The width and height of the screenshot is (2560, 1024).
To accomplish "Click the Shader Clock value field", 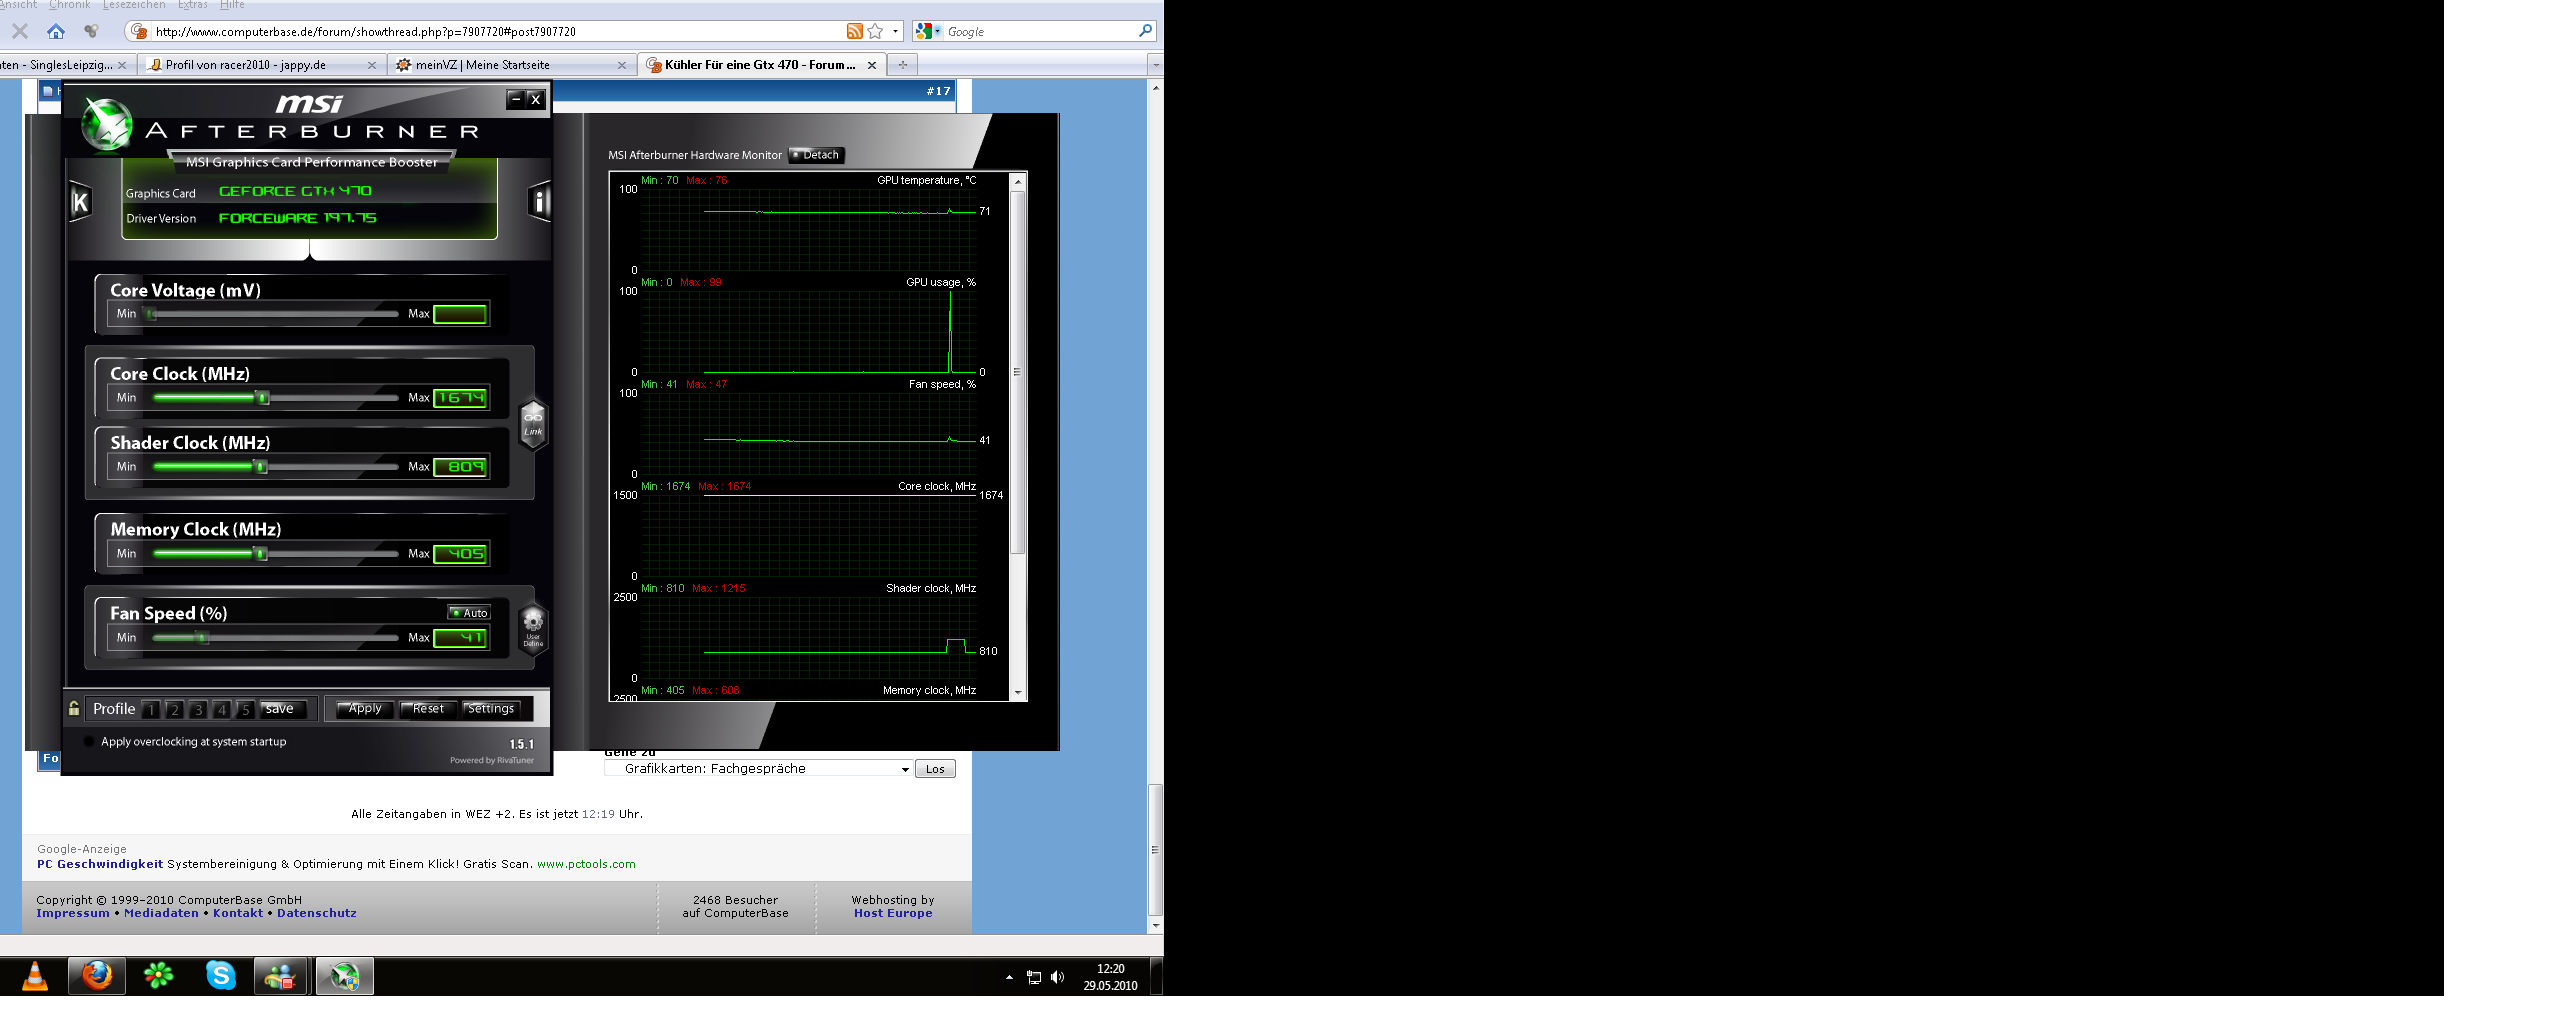I will pyautogui.click(x=460, y=467).
